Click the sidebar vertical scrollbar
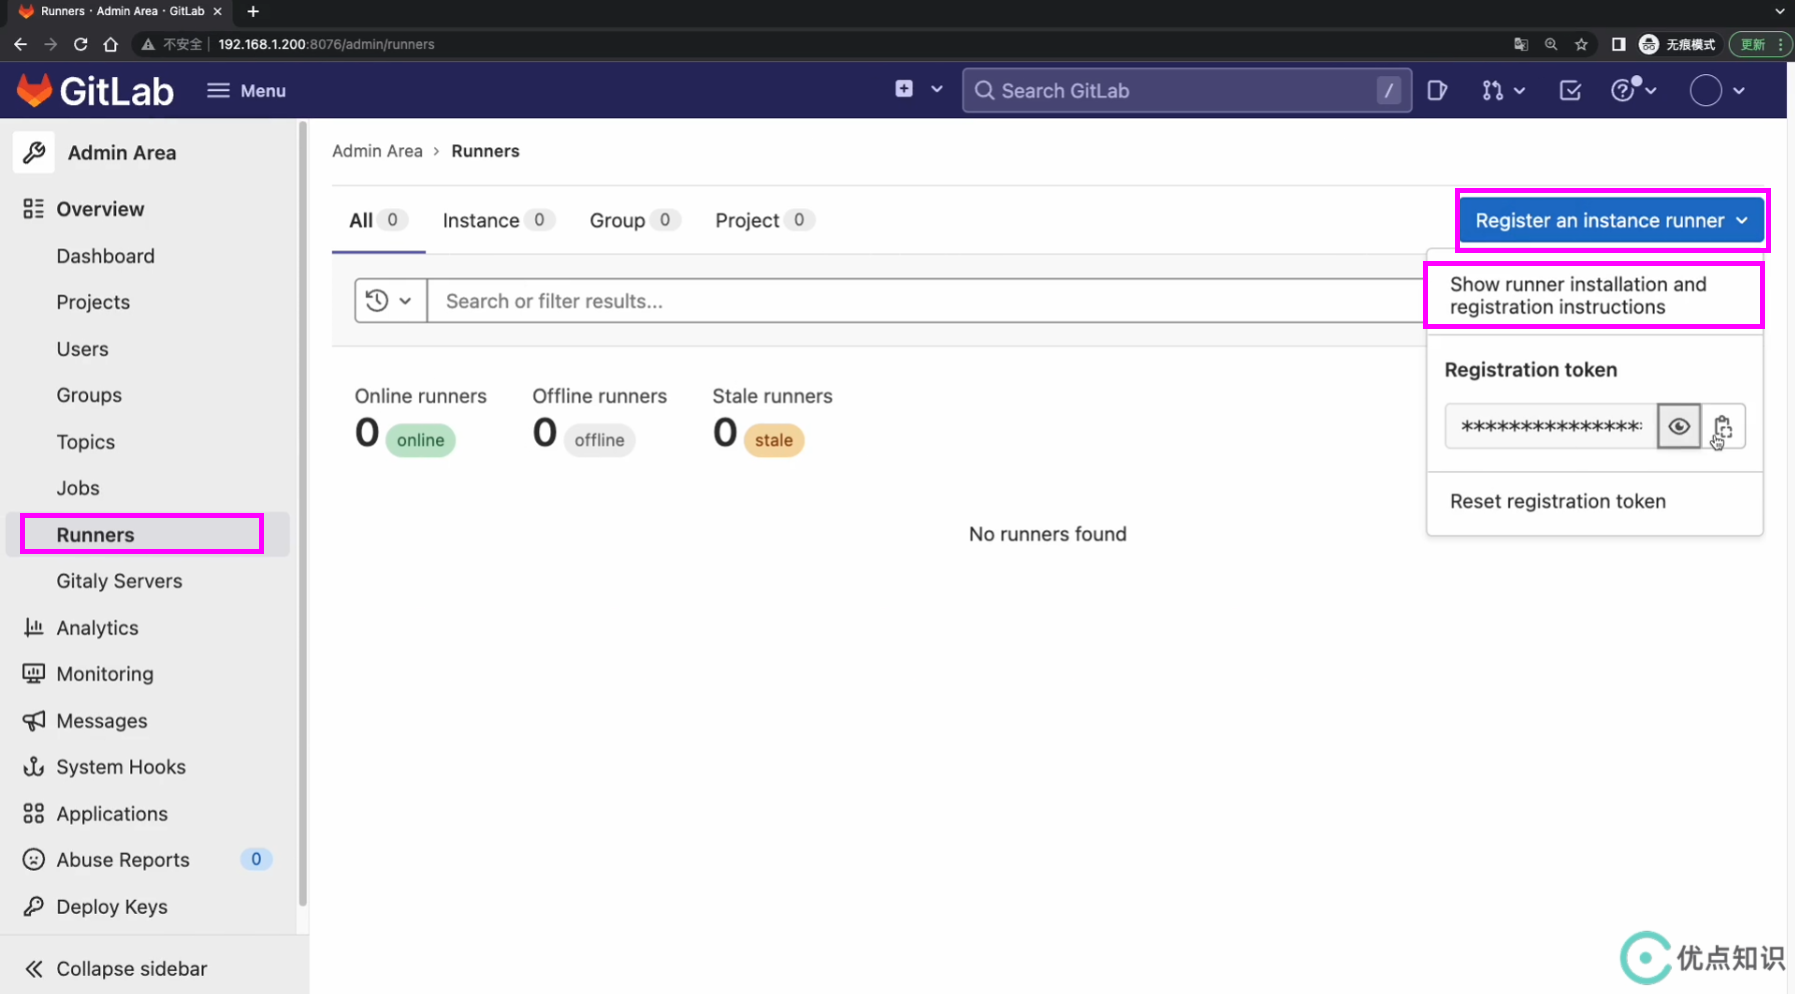 [x=302, y=513]
